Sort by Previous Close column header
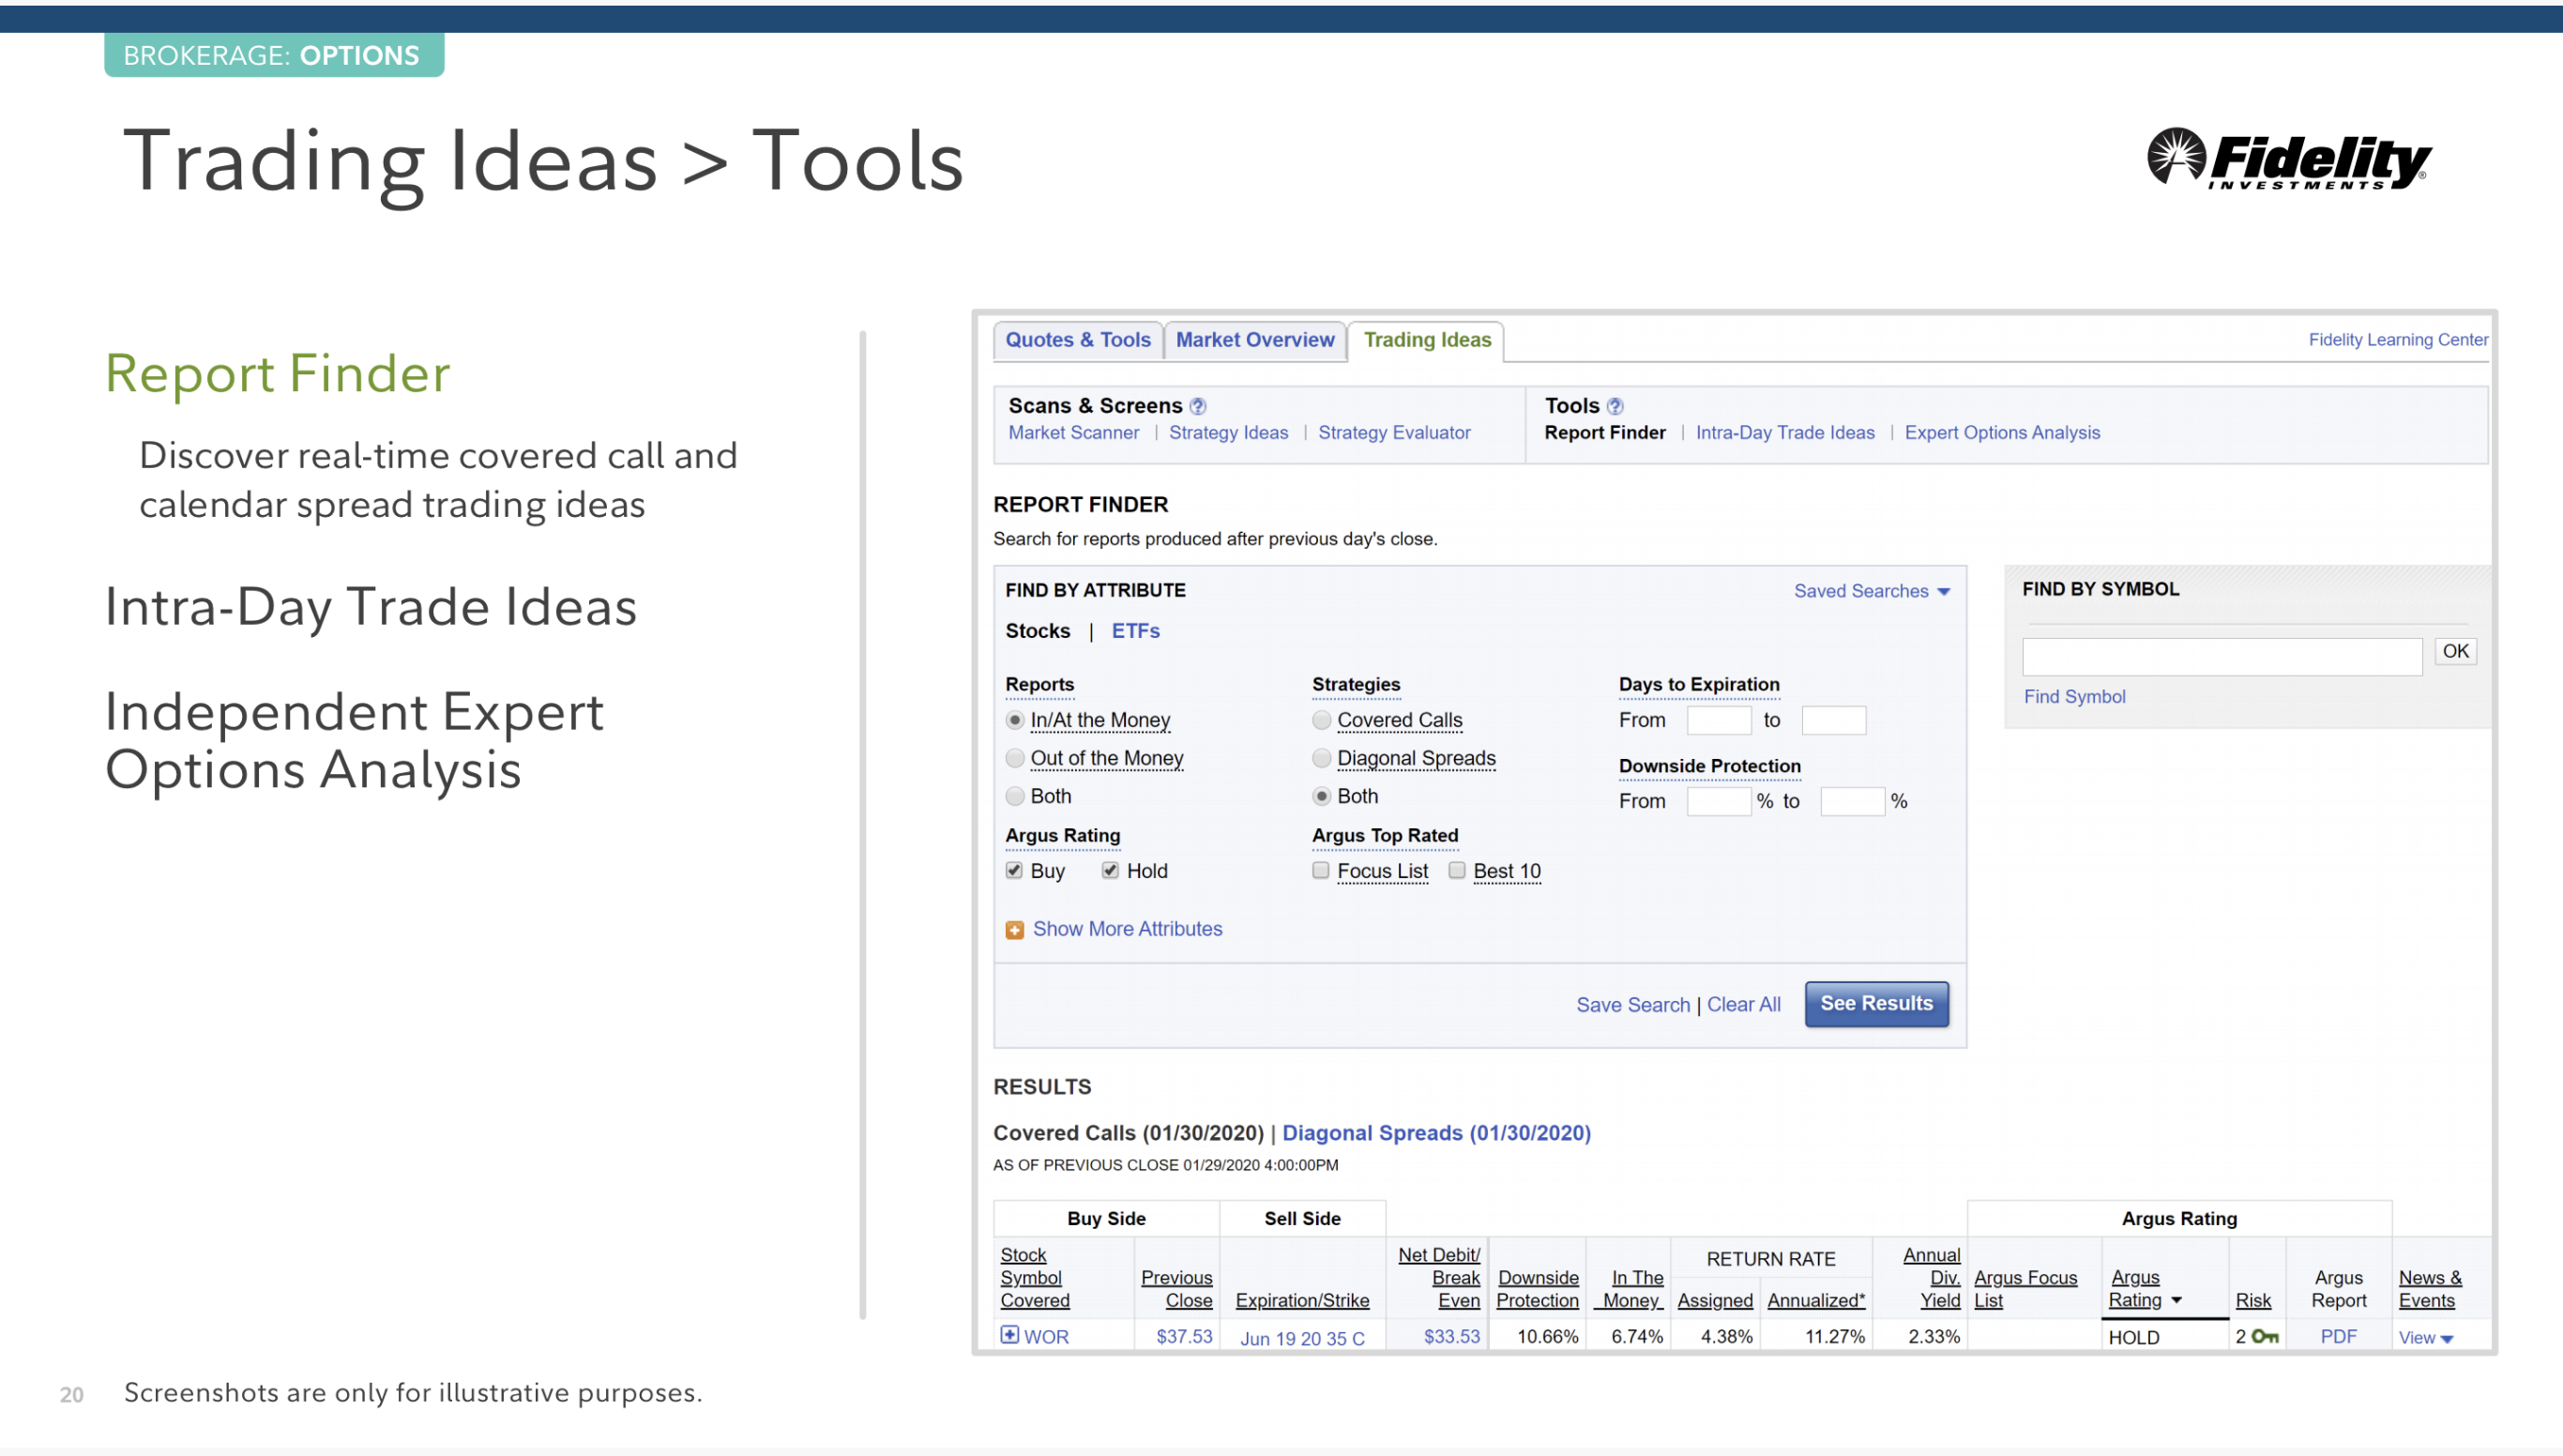 [1176, 1290]
